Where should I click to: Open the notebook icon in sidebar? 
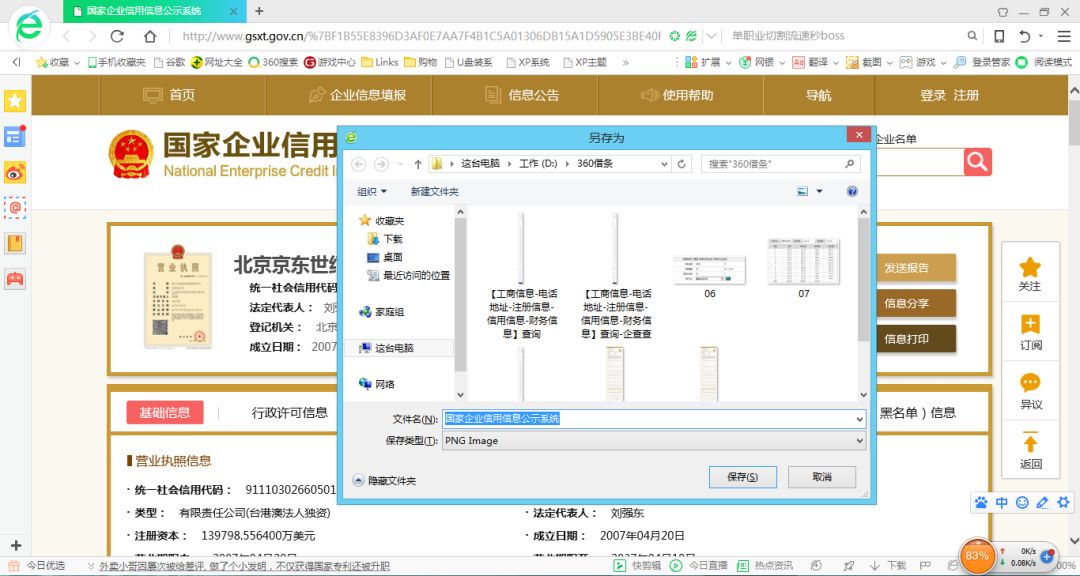point(14,243)
